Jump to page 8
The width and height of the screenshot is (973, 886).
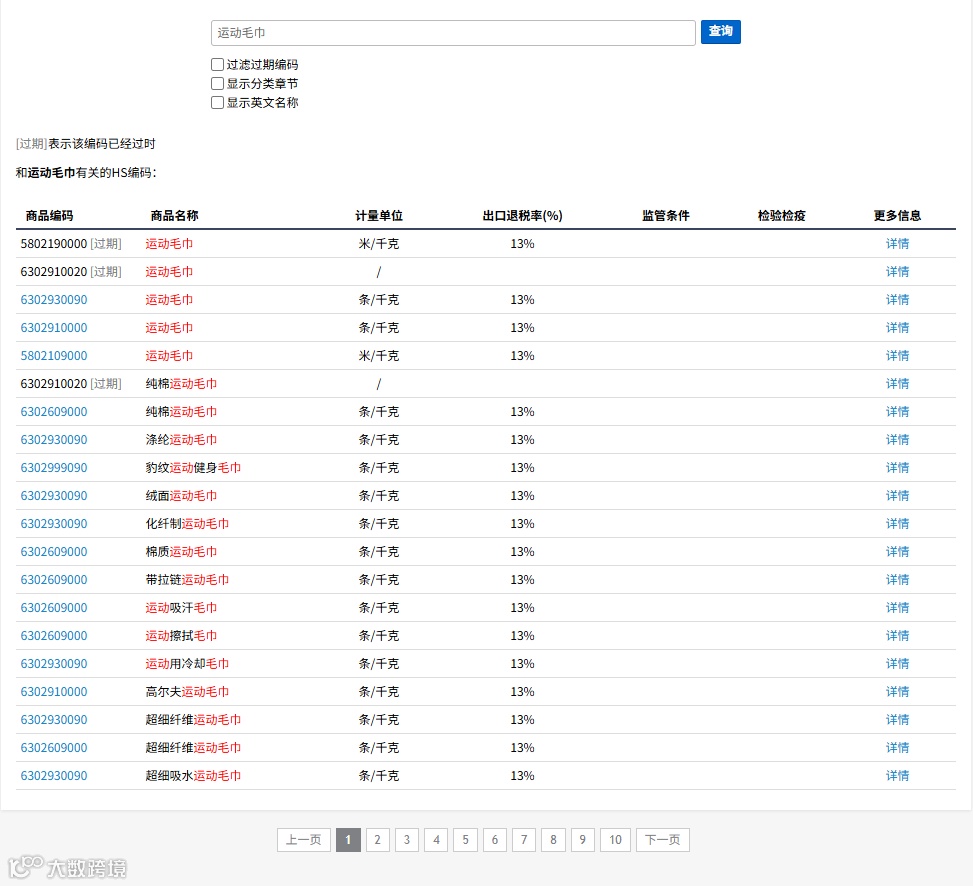point(553,840)
